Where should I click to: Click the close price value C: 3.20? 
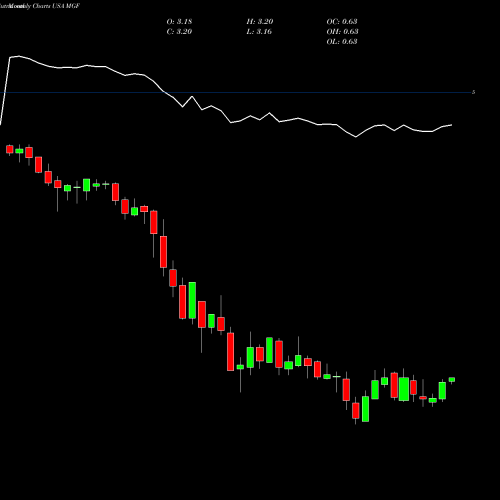pos(179,32)
